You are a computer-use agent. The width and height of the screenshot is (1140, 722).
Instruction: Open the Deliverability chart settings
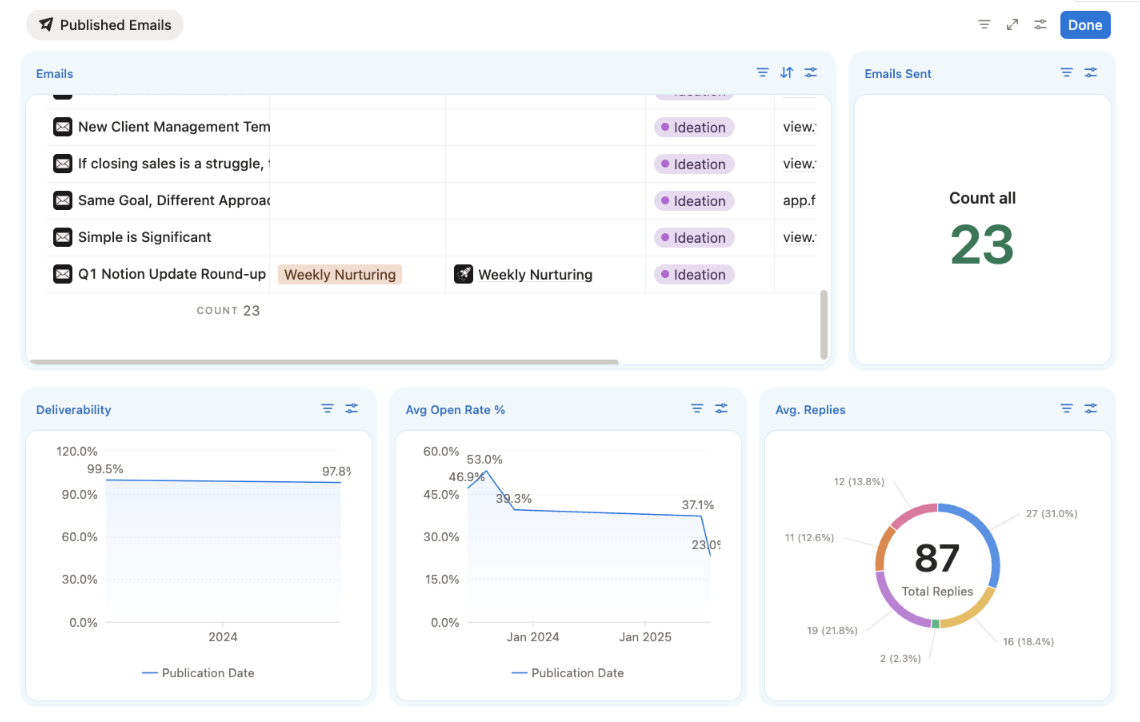[351, 408]
